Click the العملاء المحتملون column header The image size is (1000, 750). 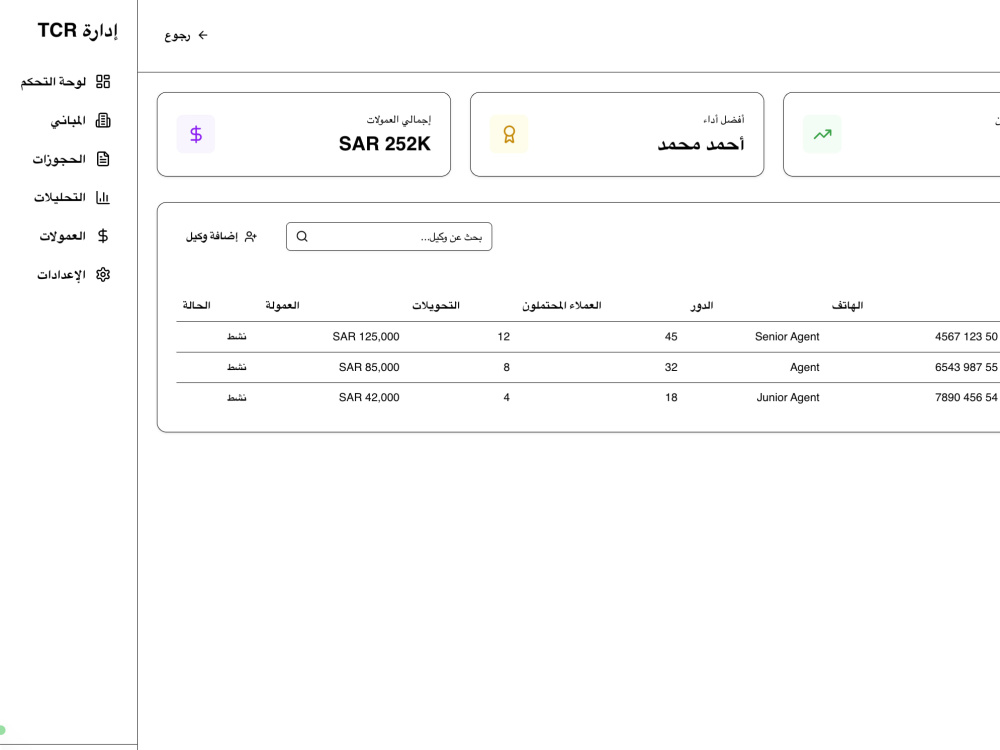[562, 305]
